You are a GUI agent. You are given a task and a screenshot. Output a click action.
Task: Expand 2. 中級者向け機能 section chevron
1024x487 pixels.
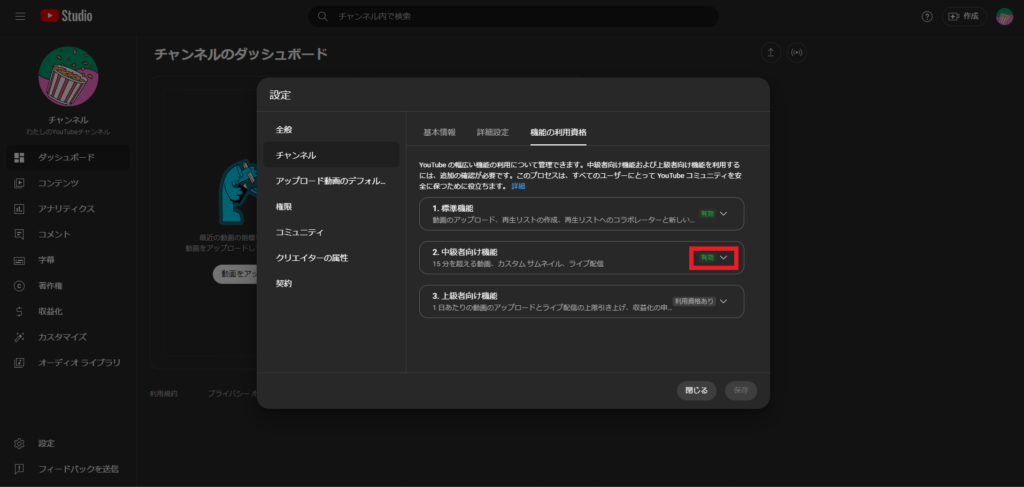click(x=724, y=258)
